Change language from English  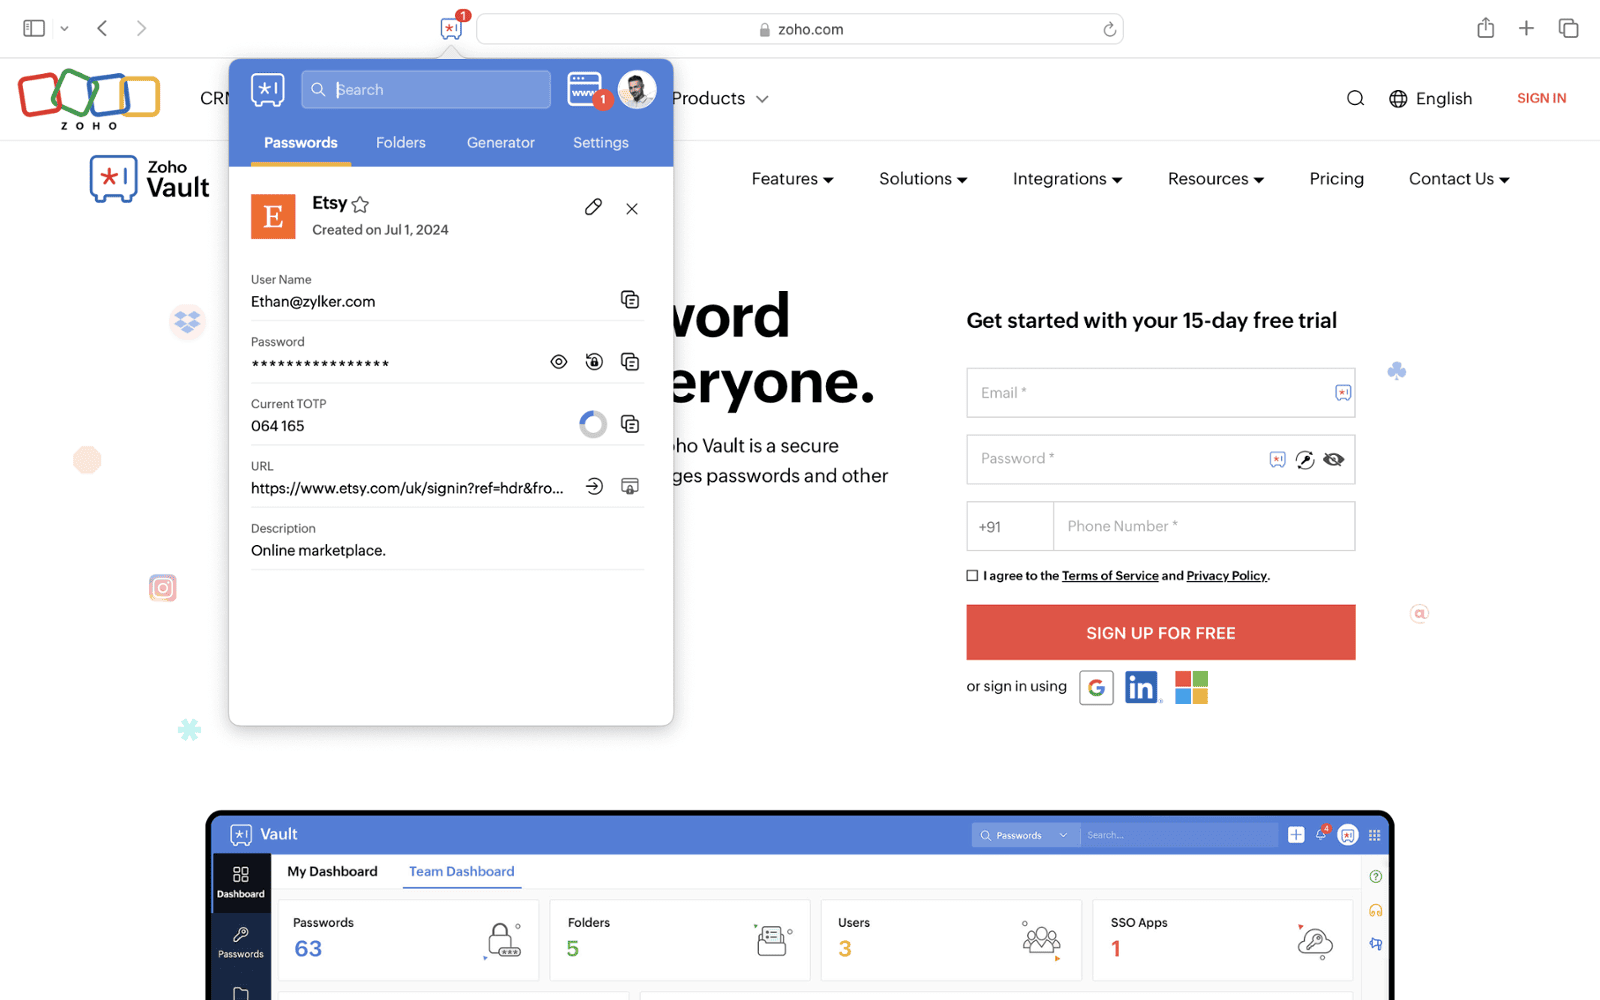1431,98
